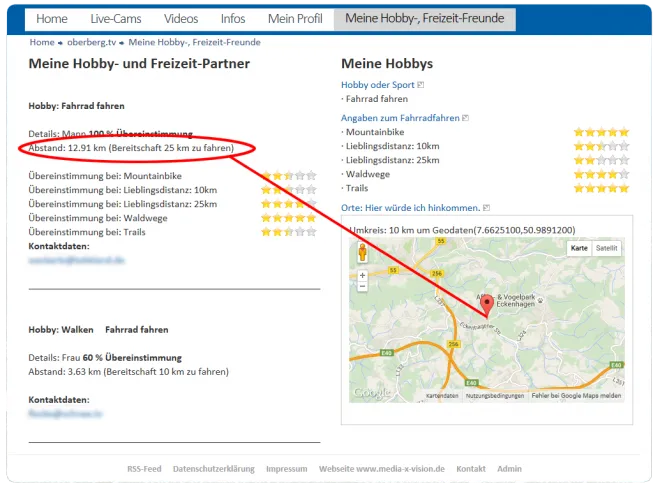Image resolution: width=660 pixels, height=487 pixels.
Task: Click the RSS-Feed footer link
Action: (144, 469)
